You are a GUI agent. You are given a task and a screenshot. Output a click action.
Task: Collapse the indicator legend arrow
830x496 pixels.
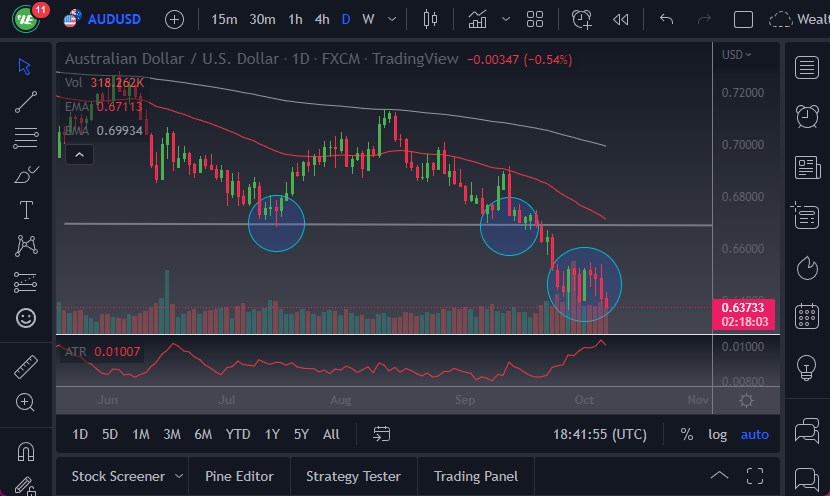coord(79,154)
